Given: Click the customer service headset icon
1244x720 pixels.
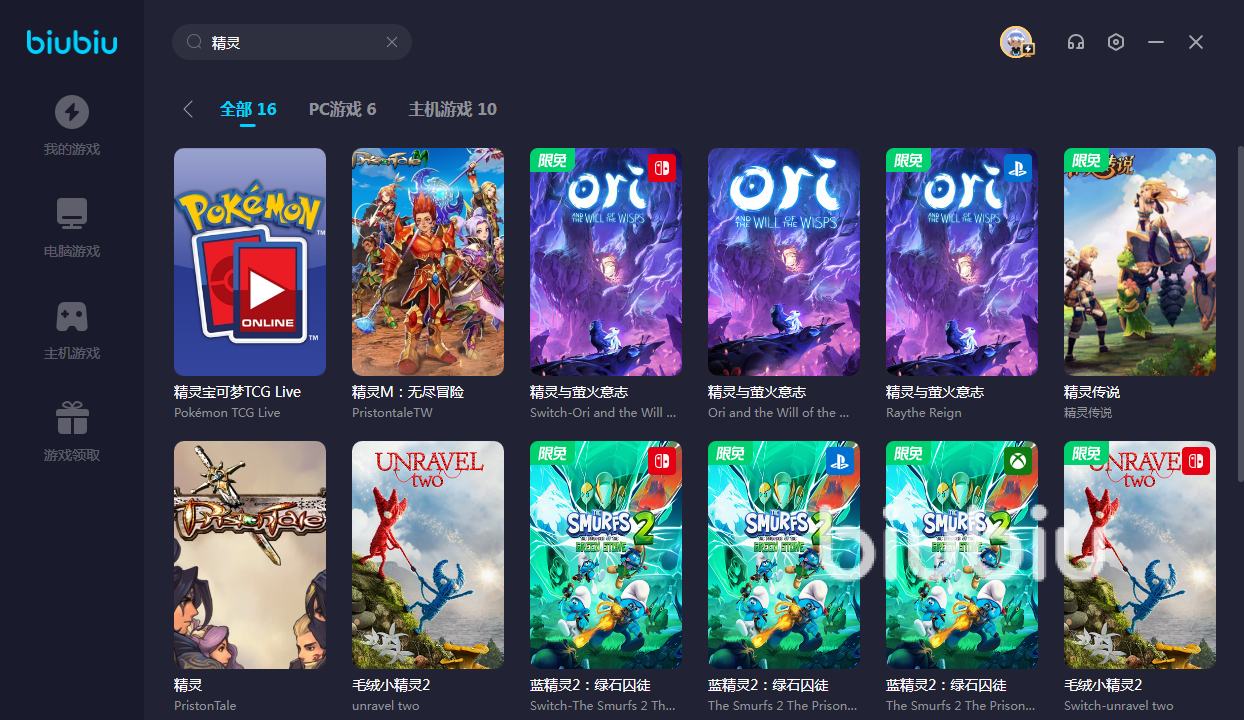Looking at the screenshot, I should (x=1076, y=42).
